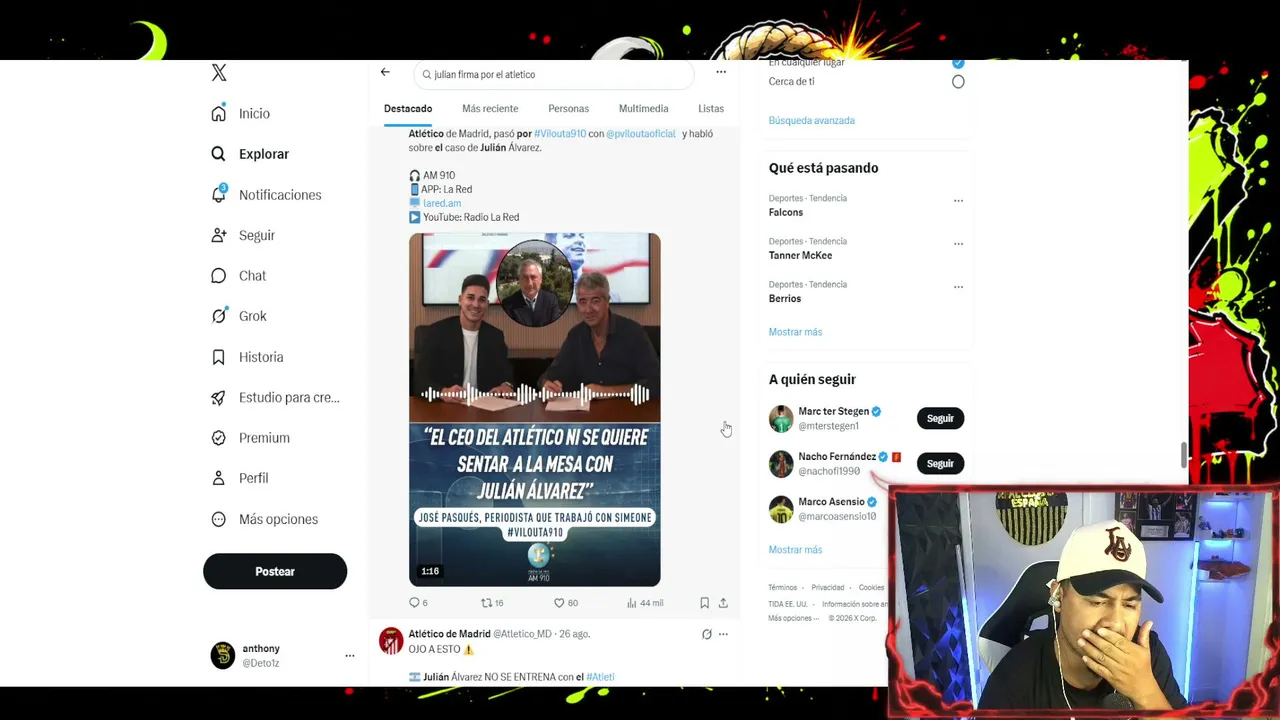The image size is (1280, 720).
Task: Click the X logo in the sidebar
Action: point(219,73)
